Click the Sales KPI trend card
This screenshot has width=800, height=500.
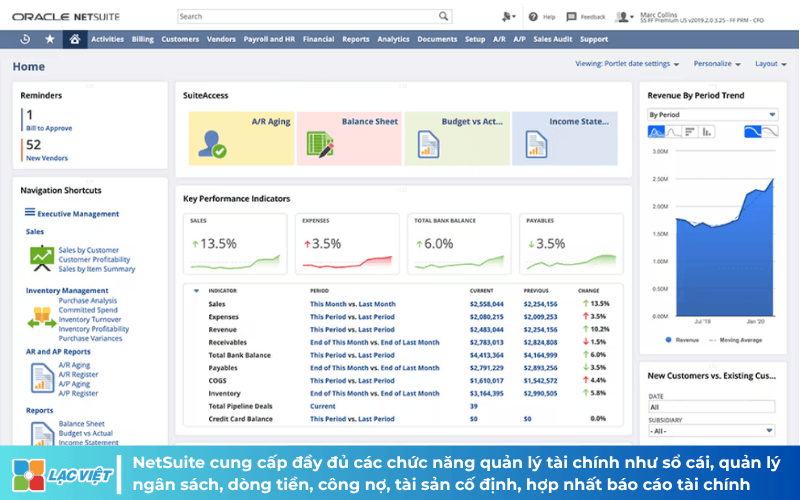235,244
